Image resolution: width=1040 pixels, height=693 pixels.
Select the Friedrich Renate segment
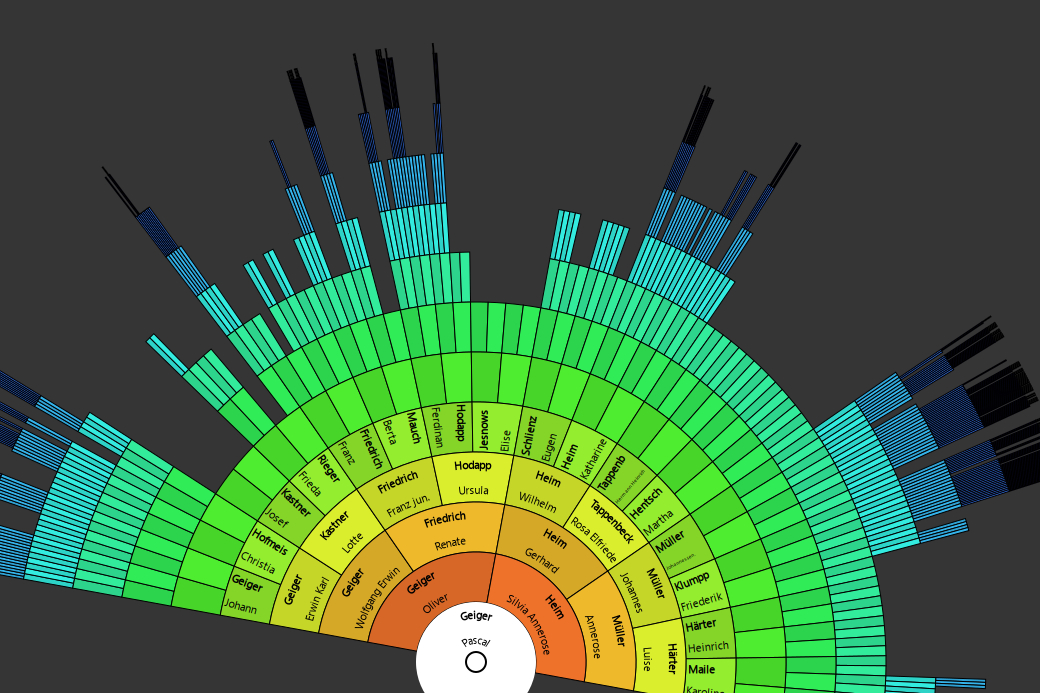tap(447, 532)
